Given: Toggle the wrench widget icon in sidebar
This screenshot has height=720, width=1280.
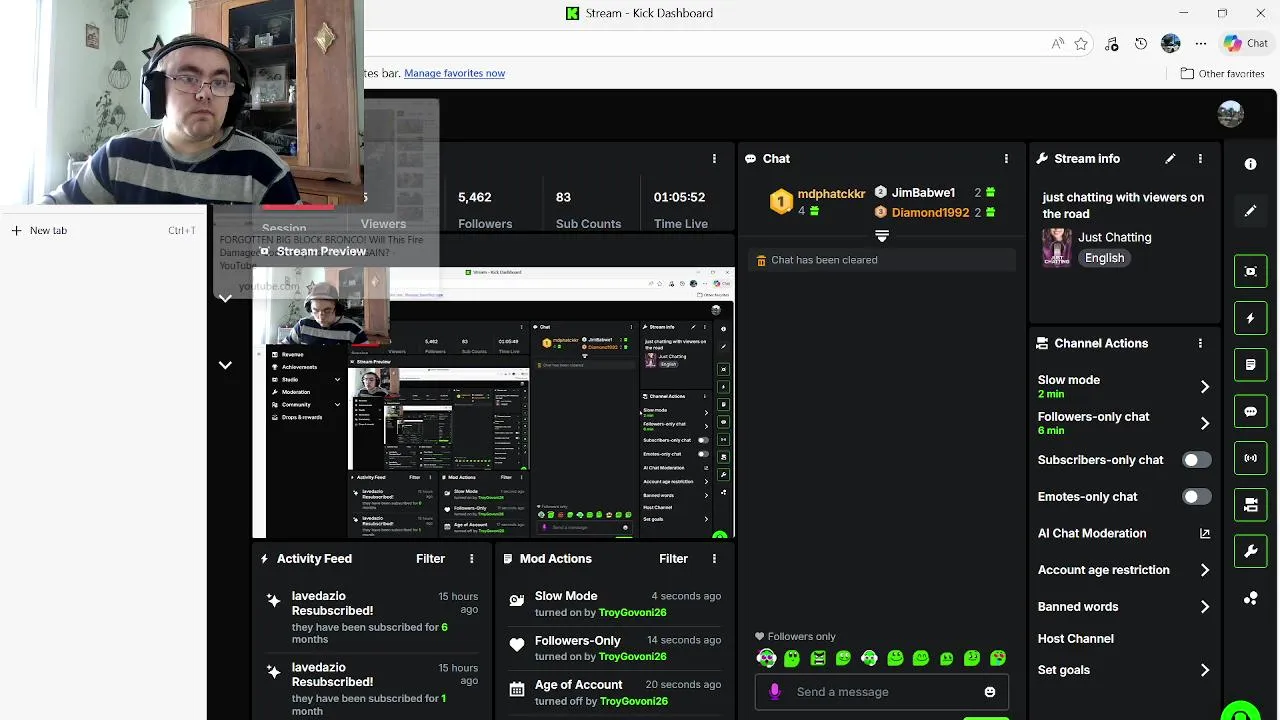Looking at the screenshot, I should pyautogui.click(x=1250, y=552).
